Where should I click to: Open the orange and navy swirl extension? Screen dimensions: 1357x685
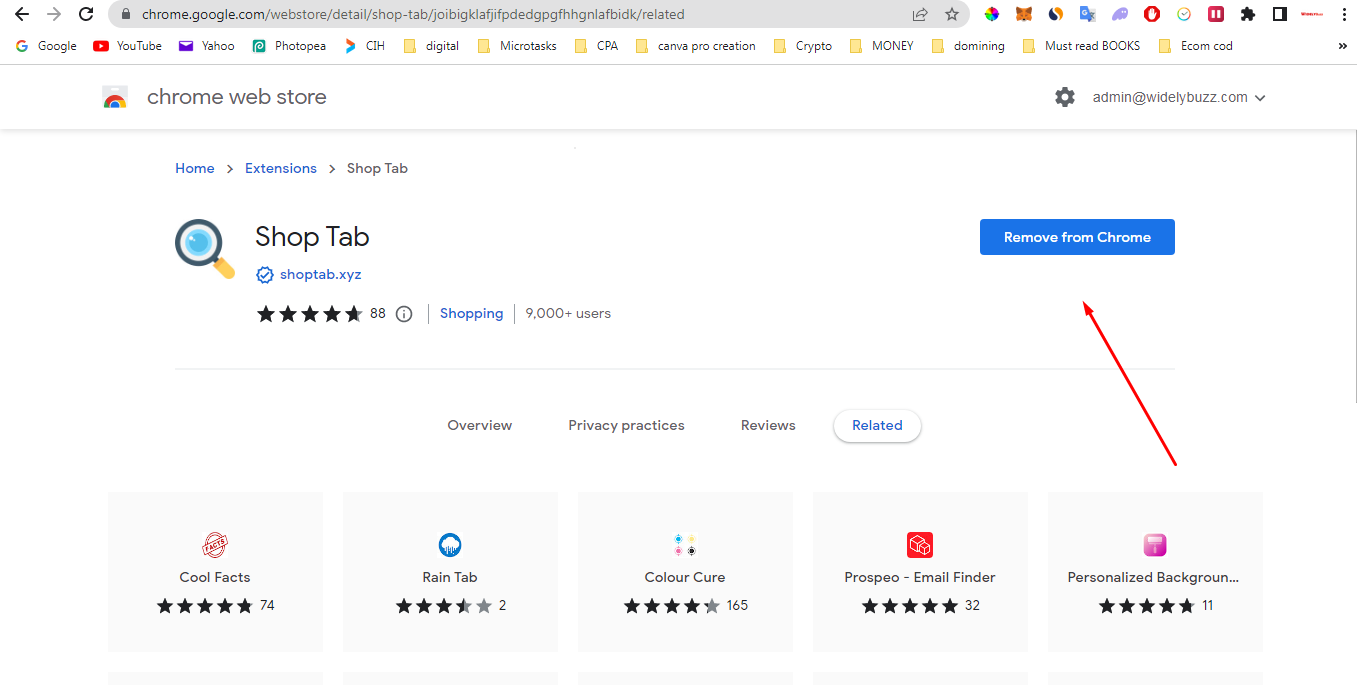tap(1055, 14)
